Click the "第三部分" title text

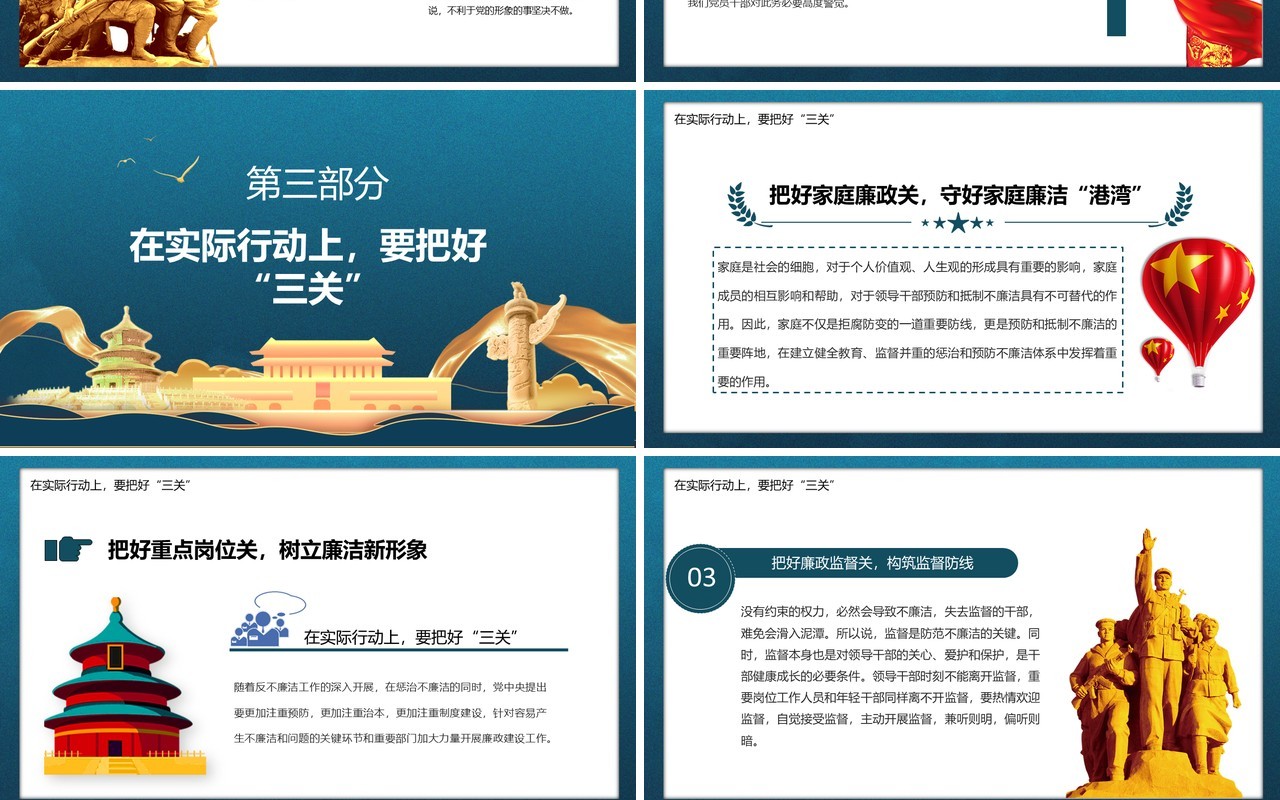click(318, 183)
